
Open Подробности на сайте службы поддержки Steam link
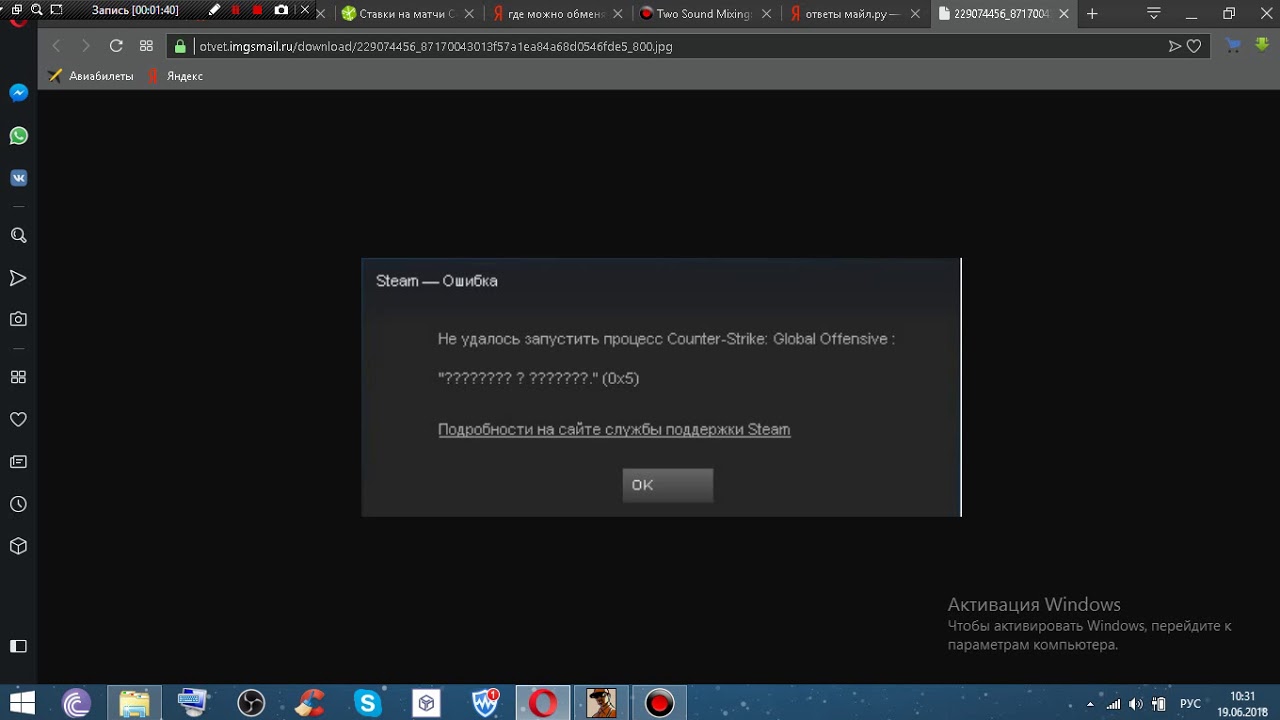[614, 429]
